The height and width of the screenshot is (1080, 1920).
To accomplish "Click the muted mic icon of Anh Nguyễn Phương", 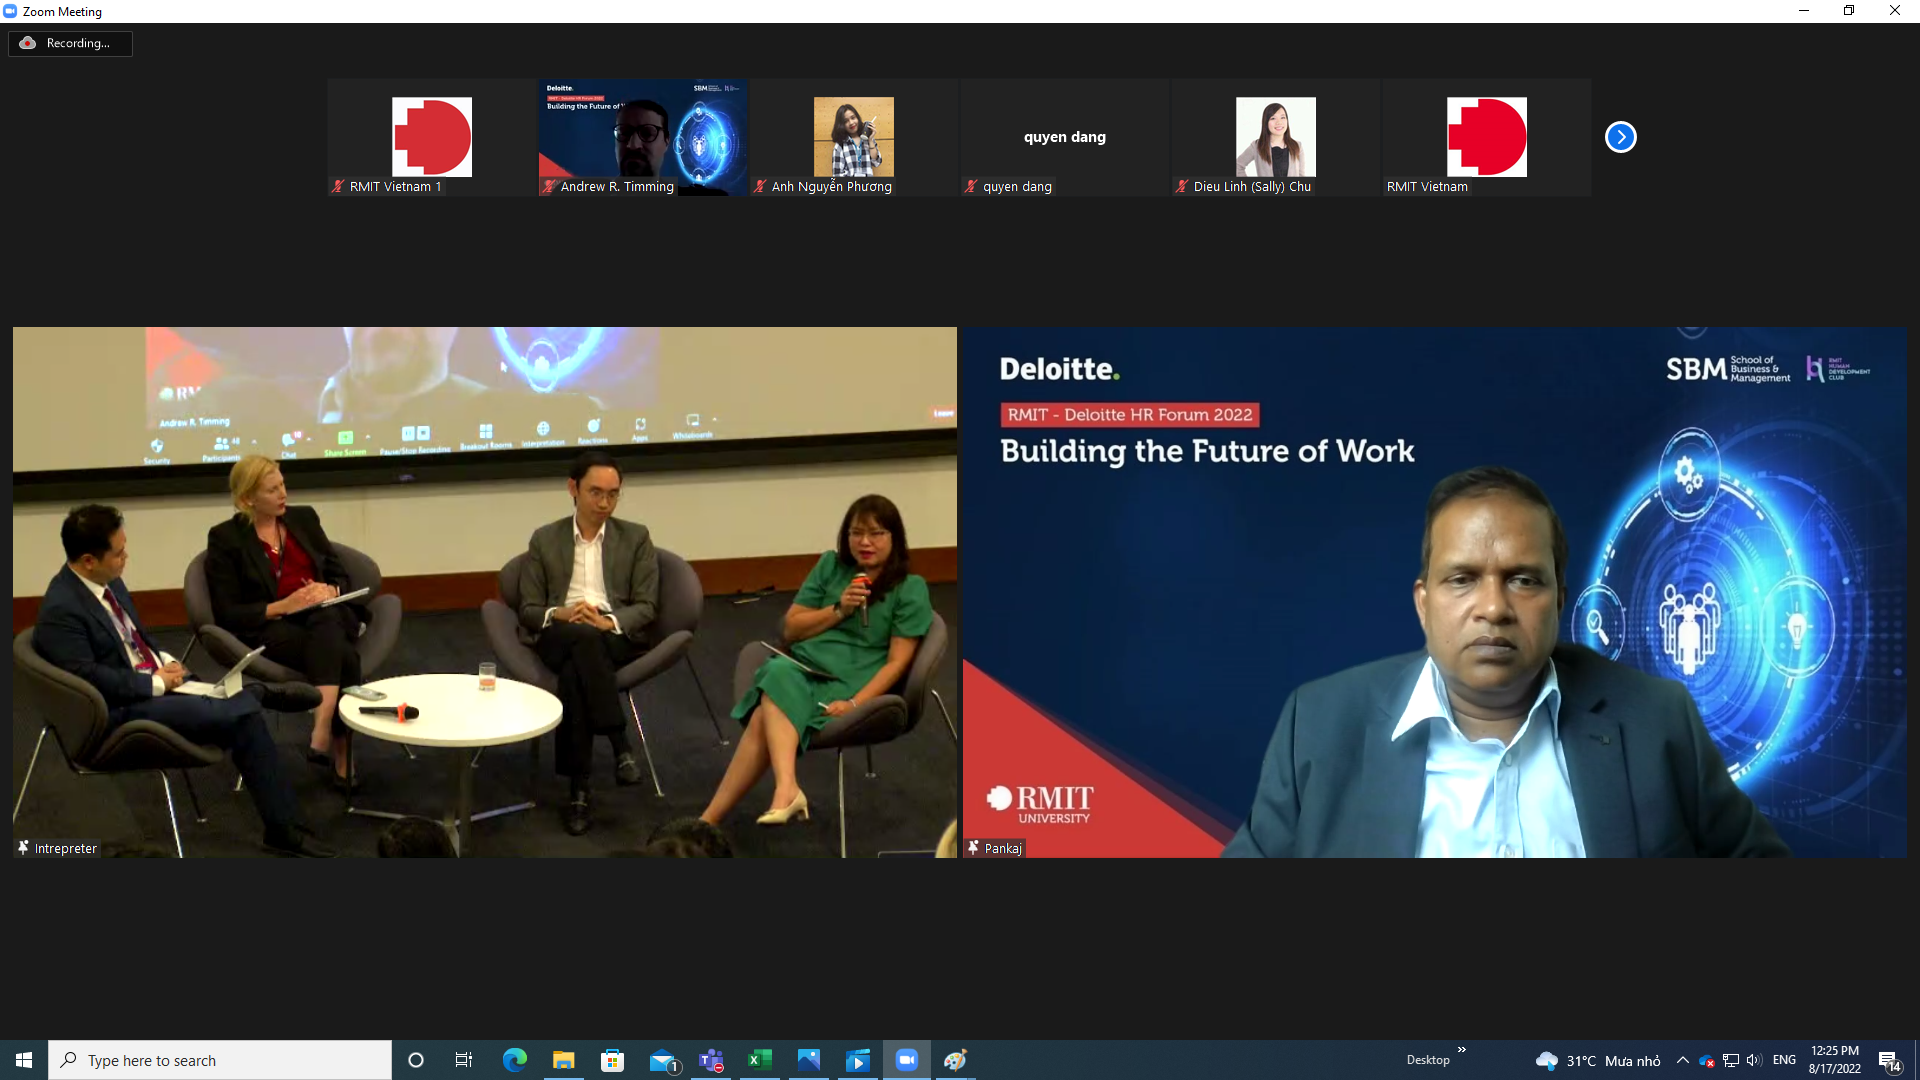I will point(760,186).
